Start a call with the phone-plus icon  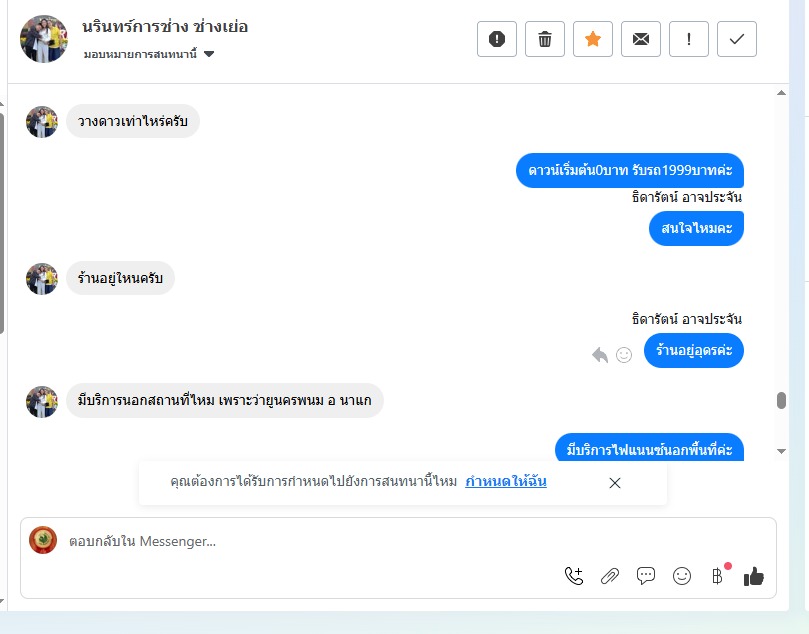[574, 576]
